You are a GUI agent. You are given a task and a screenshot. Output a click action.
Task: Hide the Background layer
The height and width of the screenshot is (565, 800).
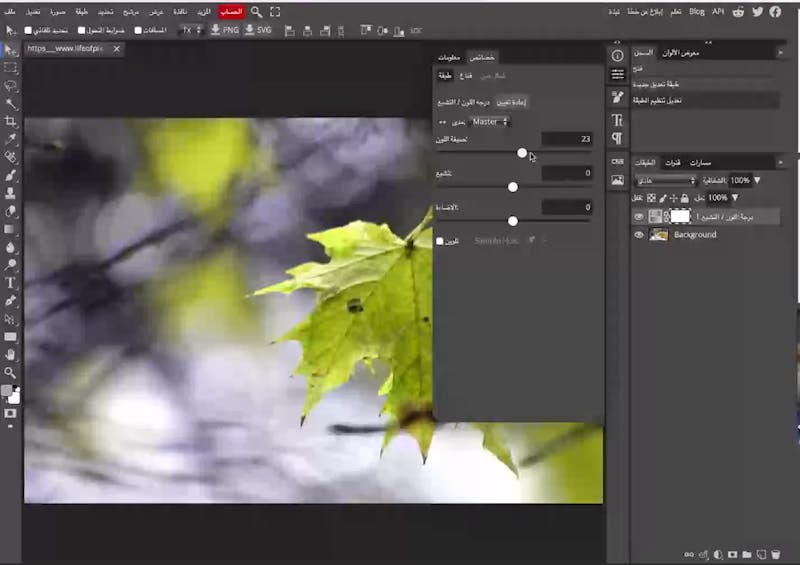[639, 235]
